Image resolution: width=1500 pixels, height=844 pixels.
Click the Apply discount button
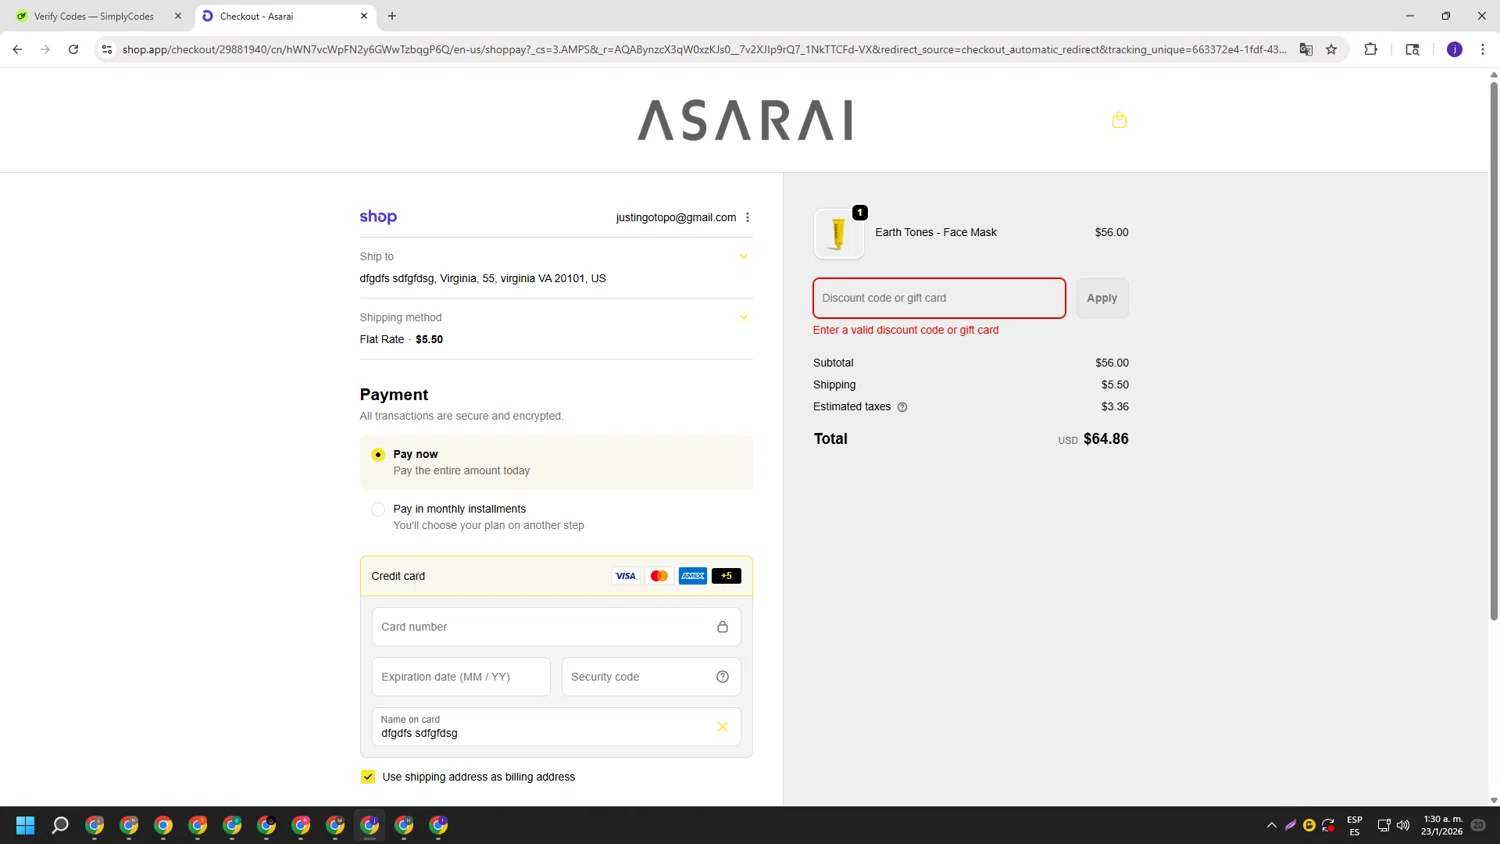[x=1102, y=298]
